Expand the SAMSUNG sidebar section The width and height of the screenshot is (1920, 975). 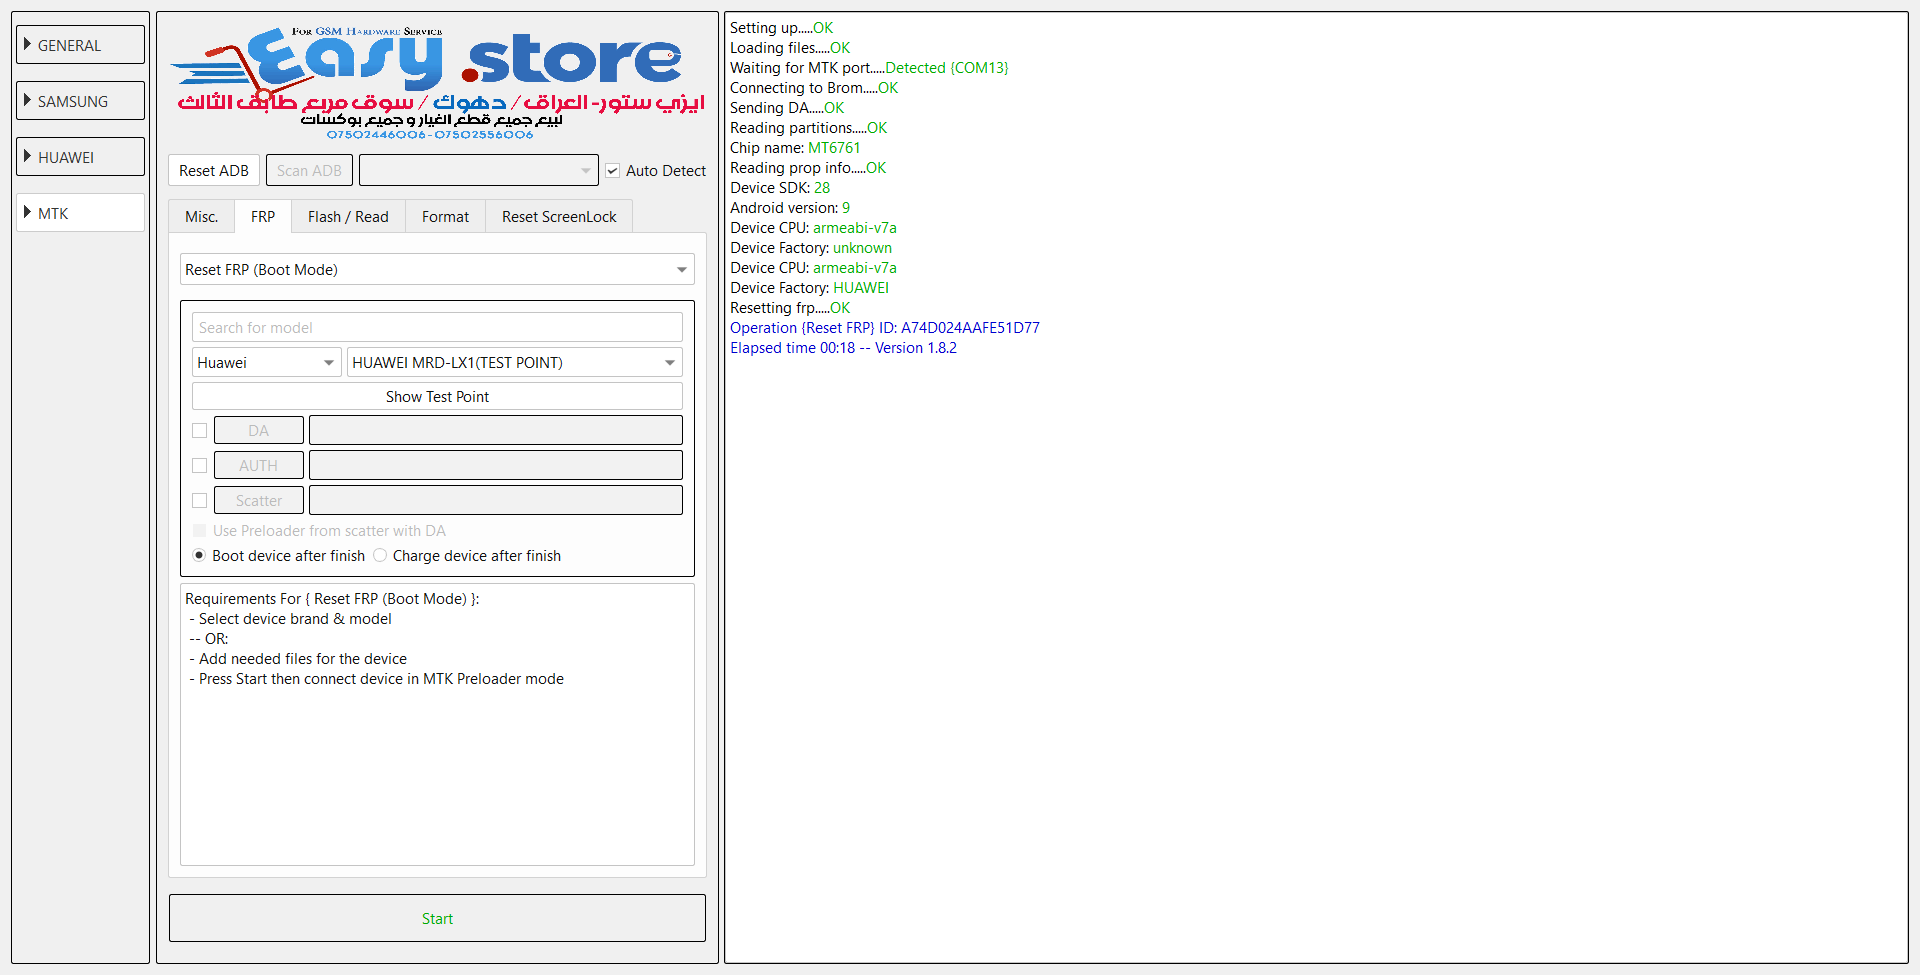coord(80,101)
